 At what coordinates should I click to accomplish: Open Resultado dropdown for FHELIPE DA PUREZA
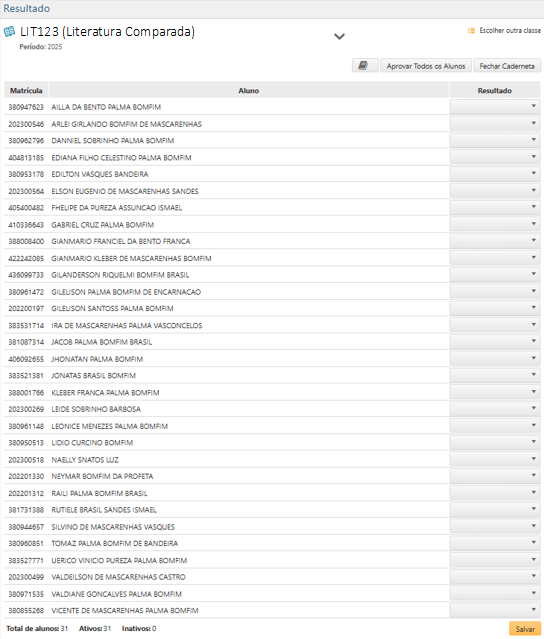coord(495,207)
